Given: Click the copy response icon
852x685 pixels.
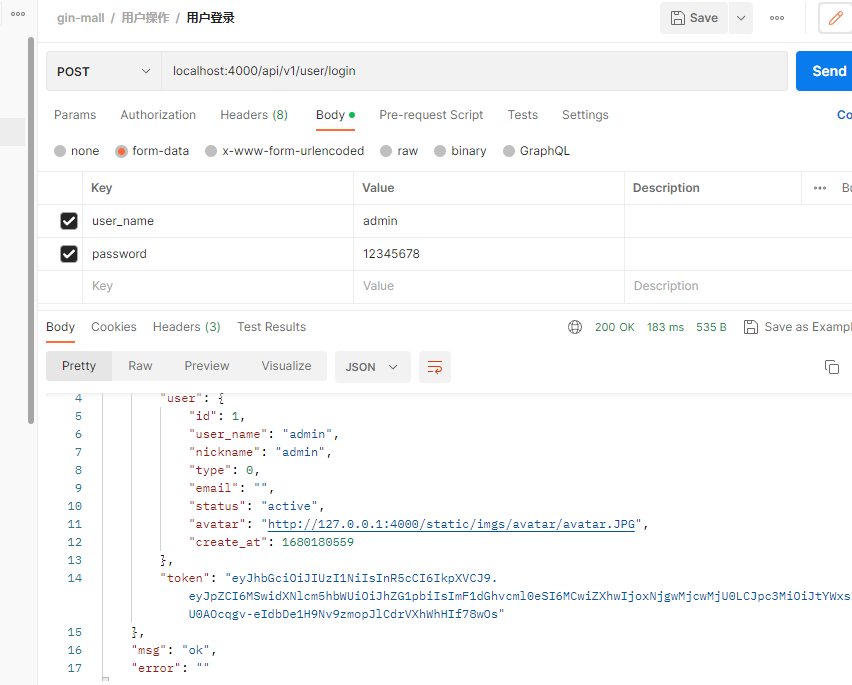Looking at the screenshot, I should pos(832,367).
